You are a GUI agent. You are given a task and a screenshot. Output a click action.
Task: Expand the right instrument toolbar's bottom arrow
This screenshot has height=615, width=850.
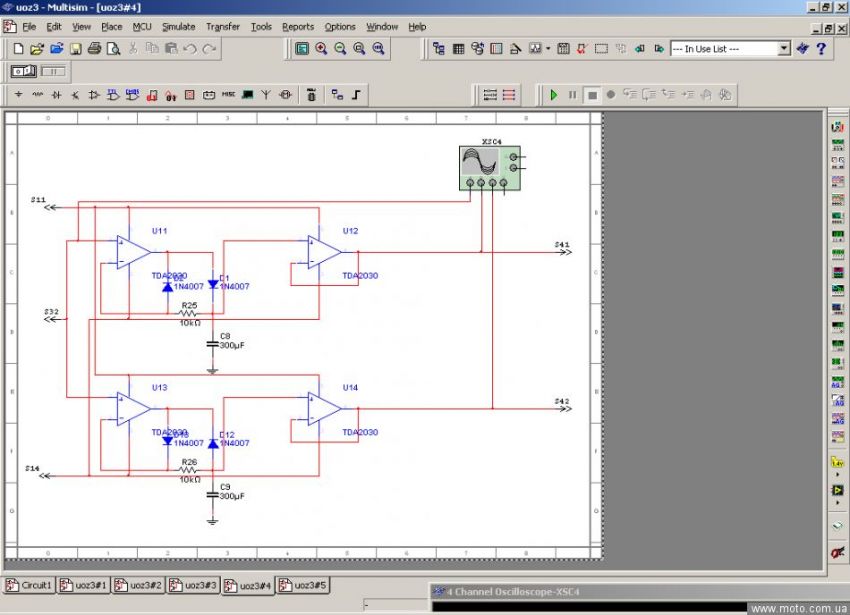(837, 502)
